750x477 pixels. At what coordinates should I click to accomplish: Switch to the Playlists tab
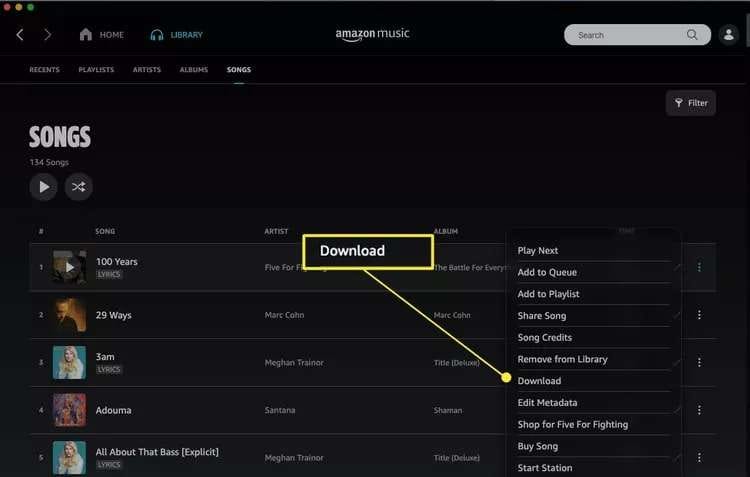[x=96, y=69]
